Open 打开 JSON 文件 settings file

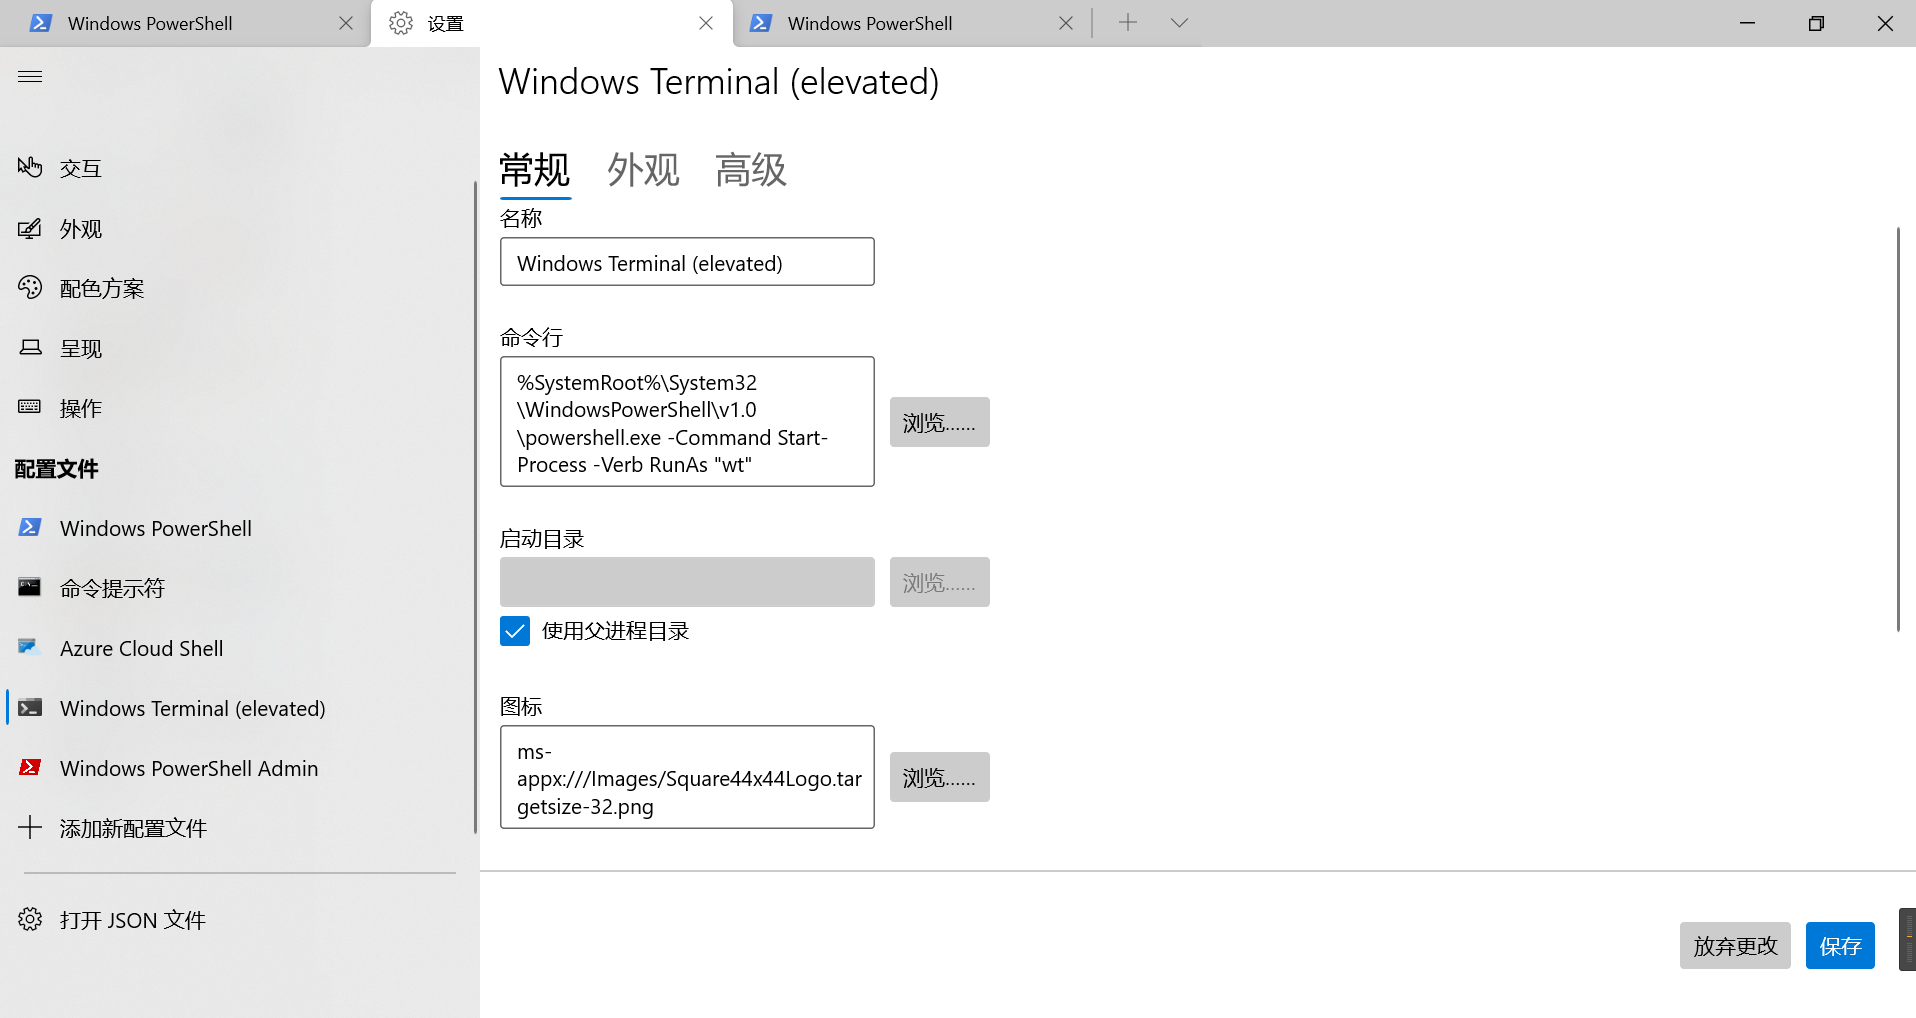tap(131, 919)
